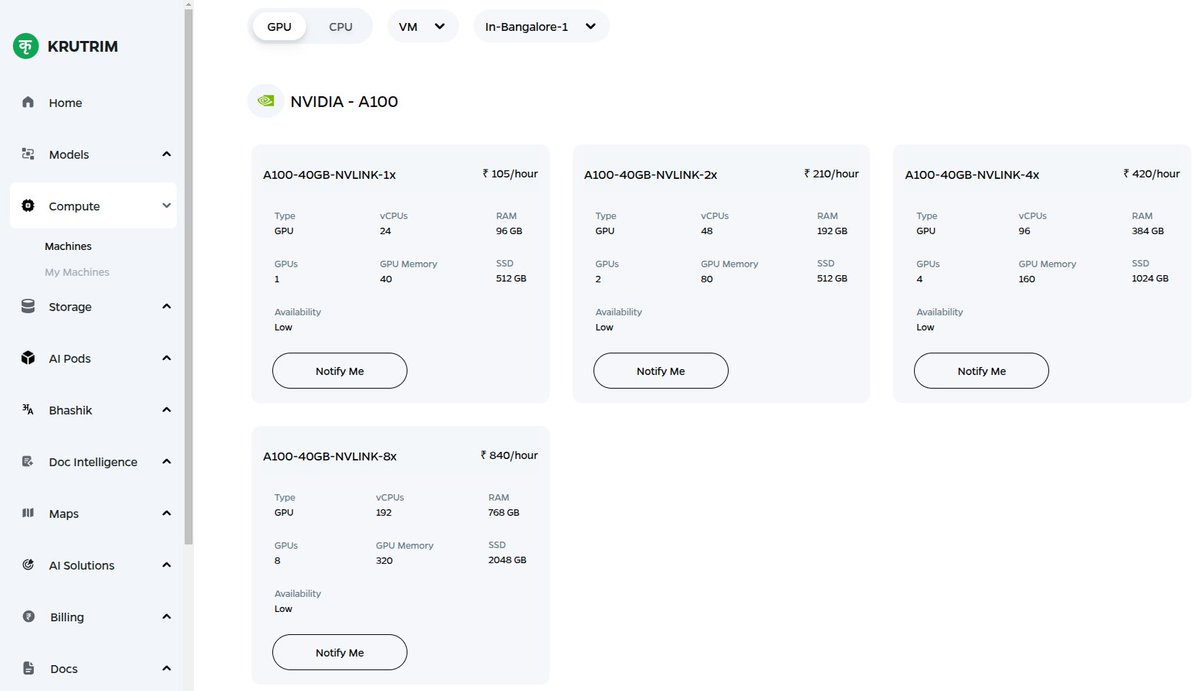Expand the Maps menu chevron

coord(166,513)
